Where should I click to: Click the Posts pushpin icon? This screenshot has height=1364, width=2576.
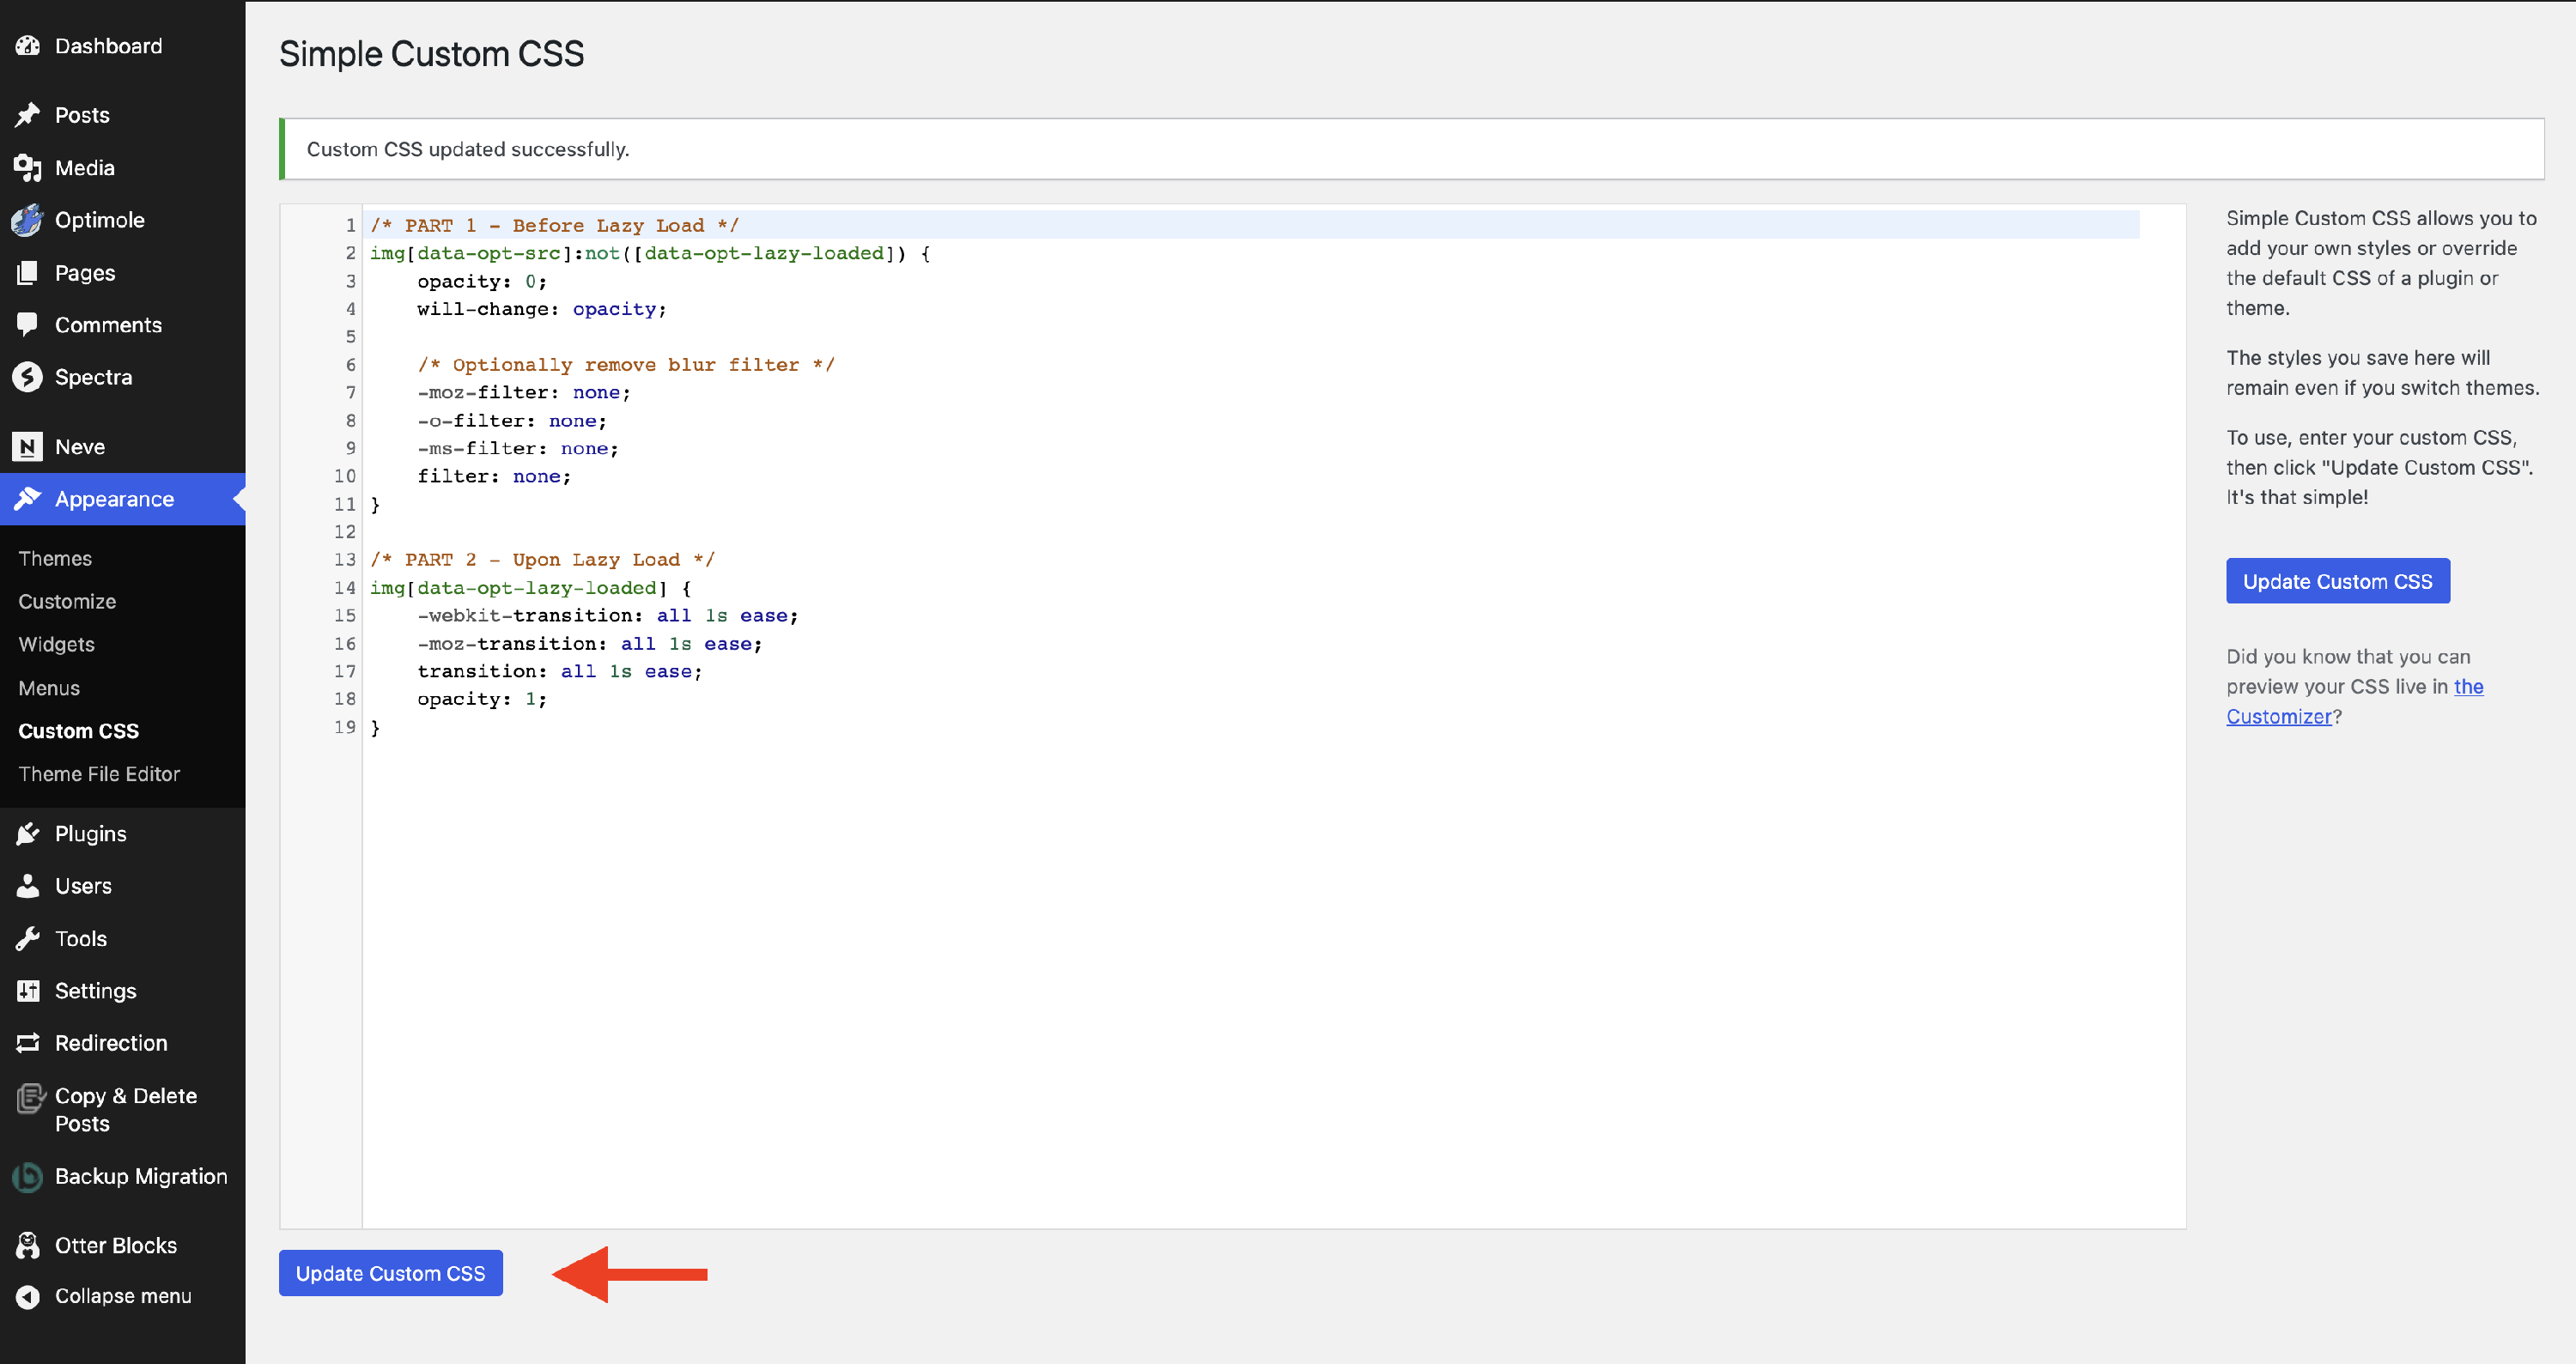pyautogui.click(x=28, y=115)
